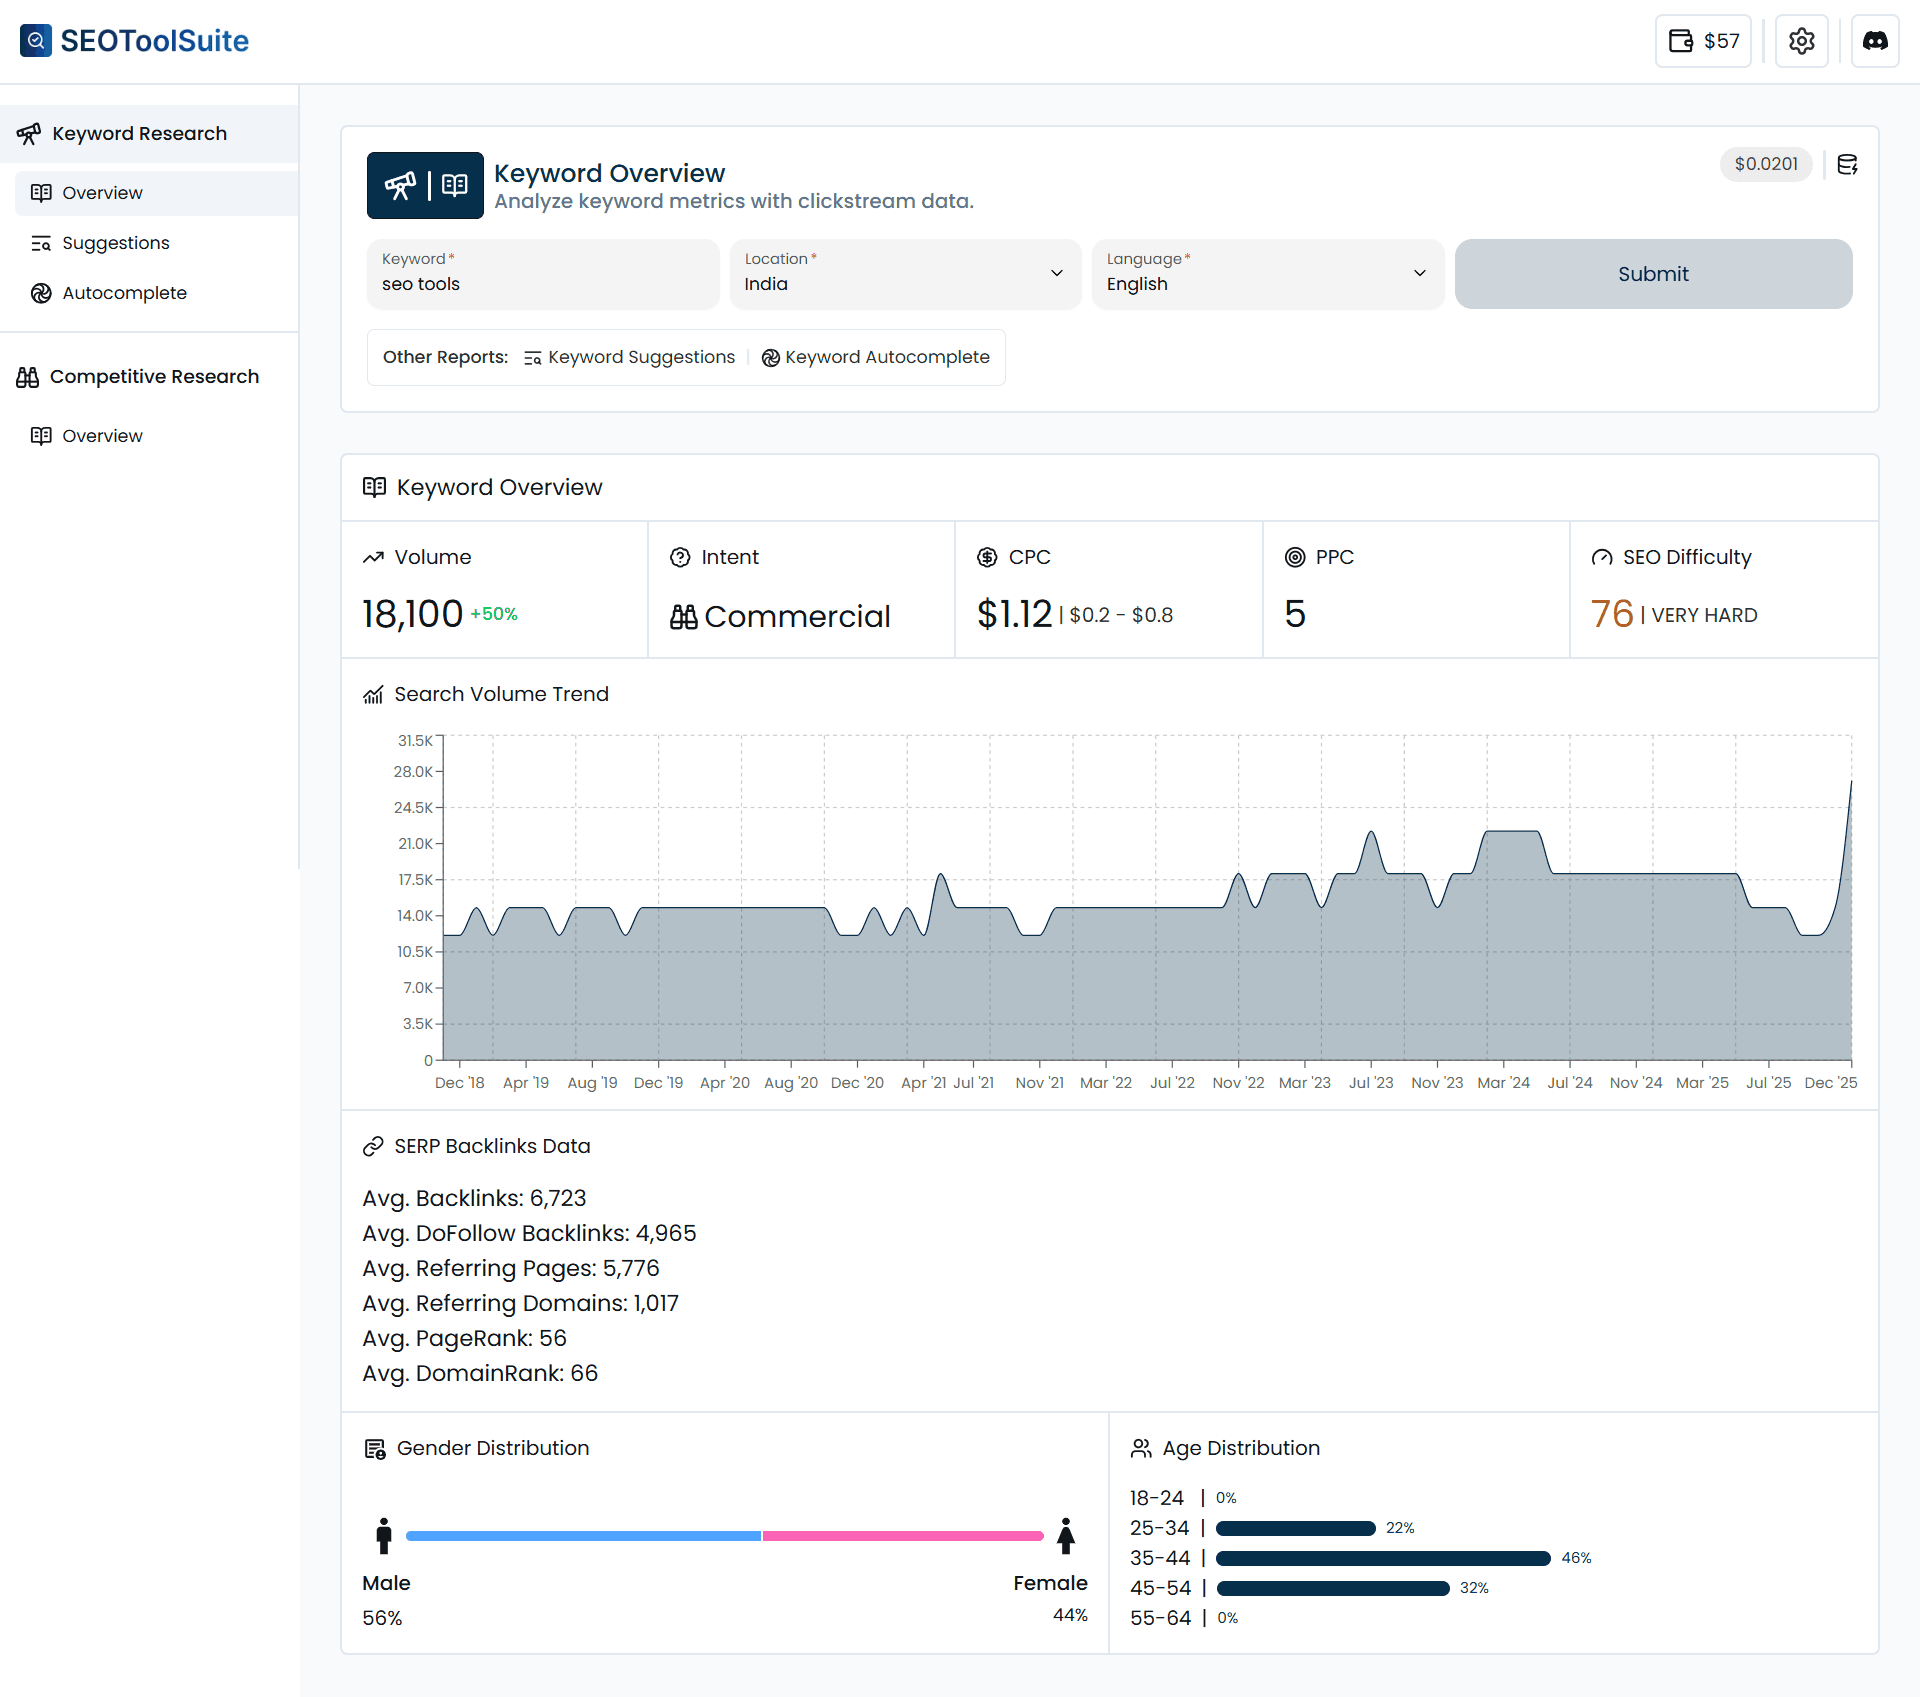Click the database cost icon near $0.0201

(1848, 165)
